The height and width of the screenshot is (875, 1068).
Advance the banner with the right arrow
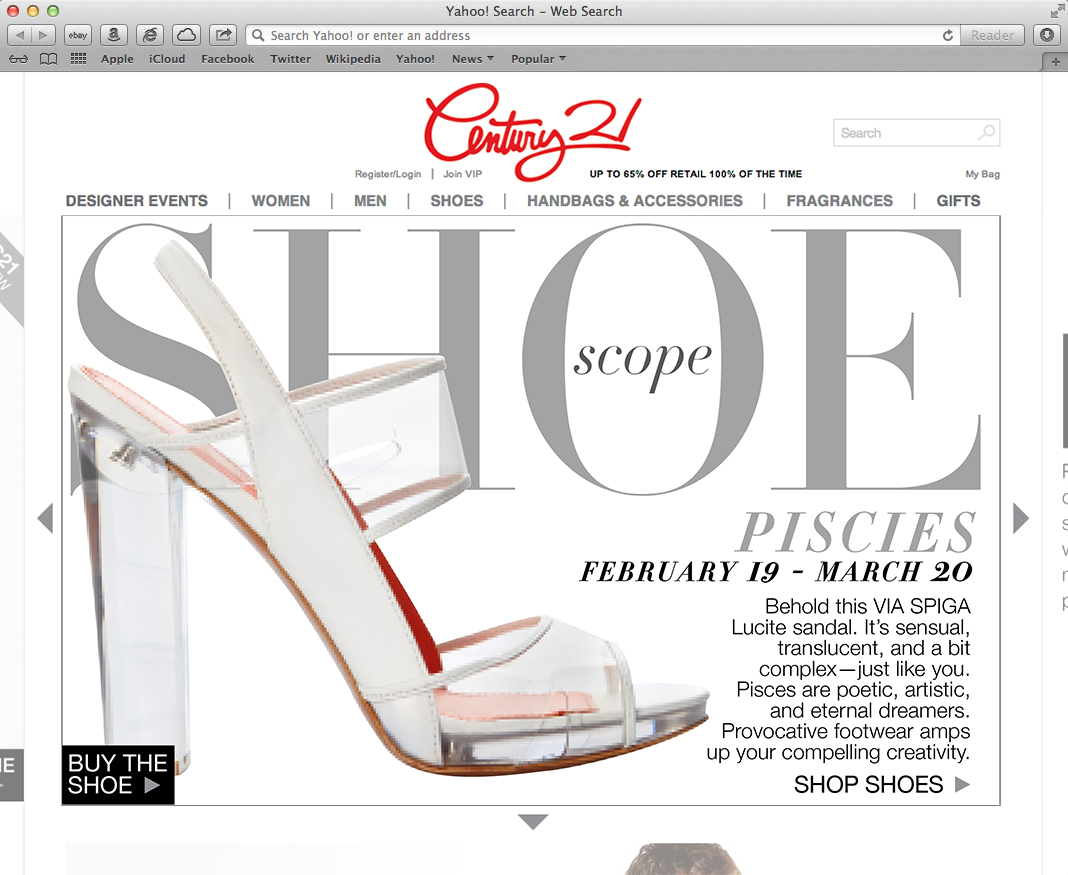coord(1020,518)
